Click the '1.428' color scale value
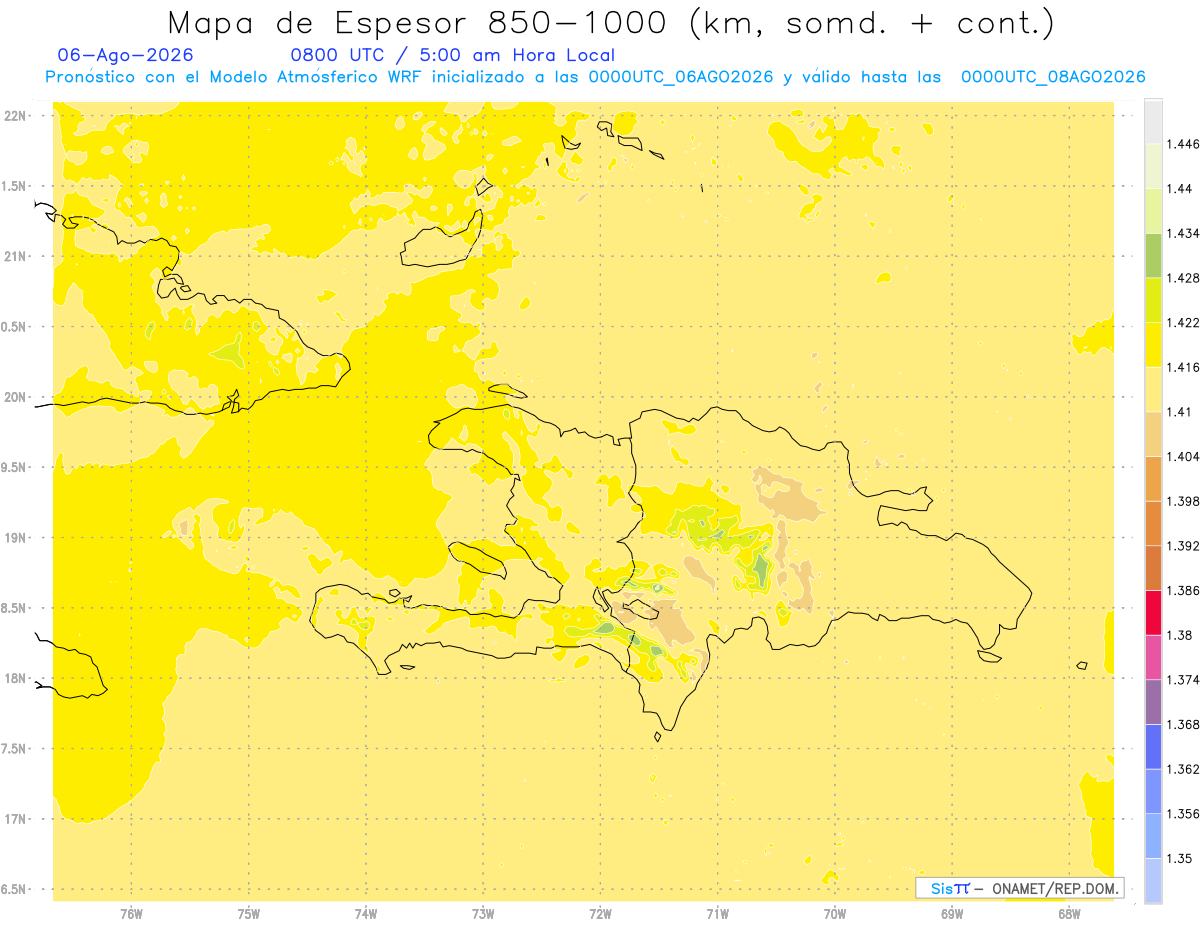Image resolution: width=1200 pixels, height=927 pixels. click(x=1182, y=278)
